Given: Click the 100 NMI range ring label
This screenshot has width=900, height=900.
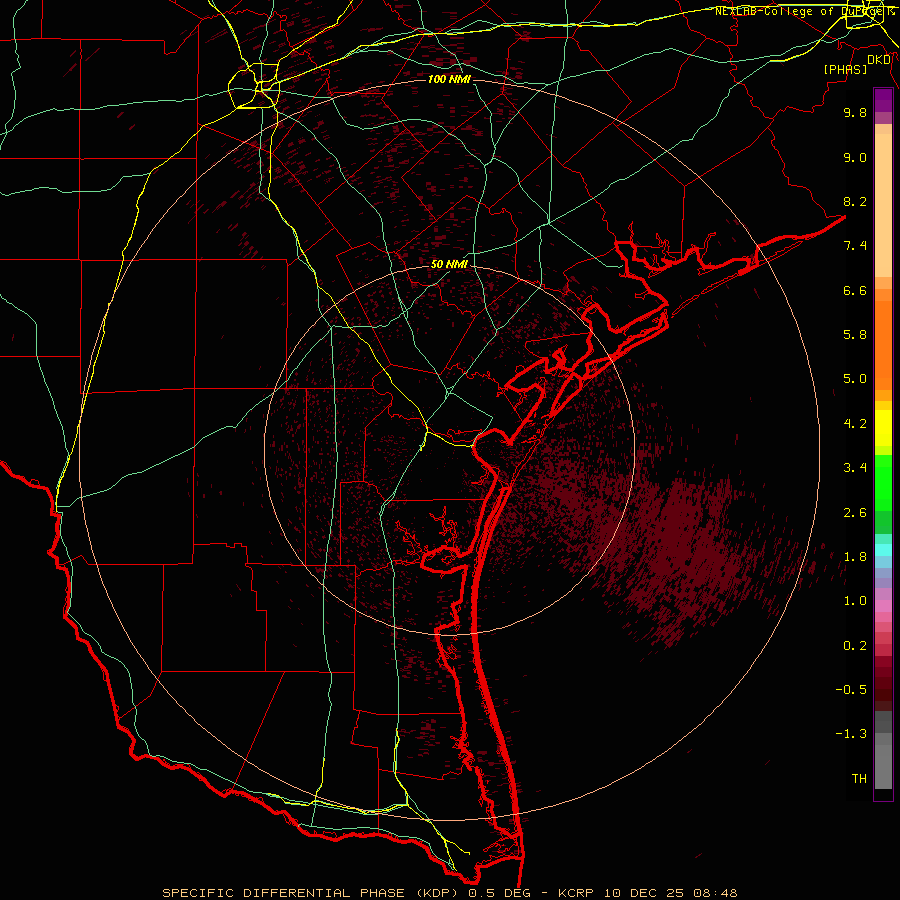Looking at the screenshot, I should click(449, 79).
